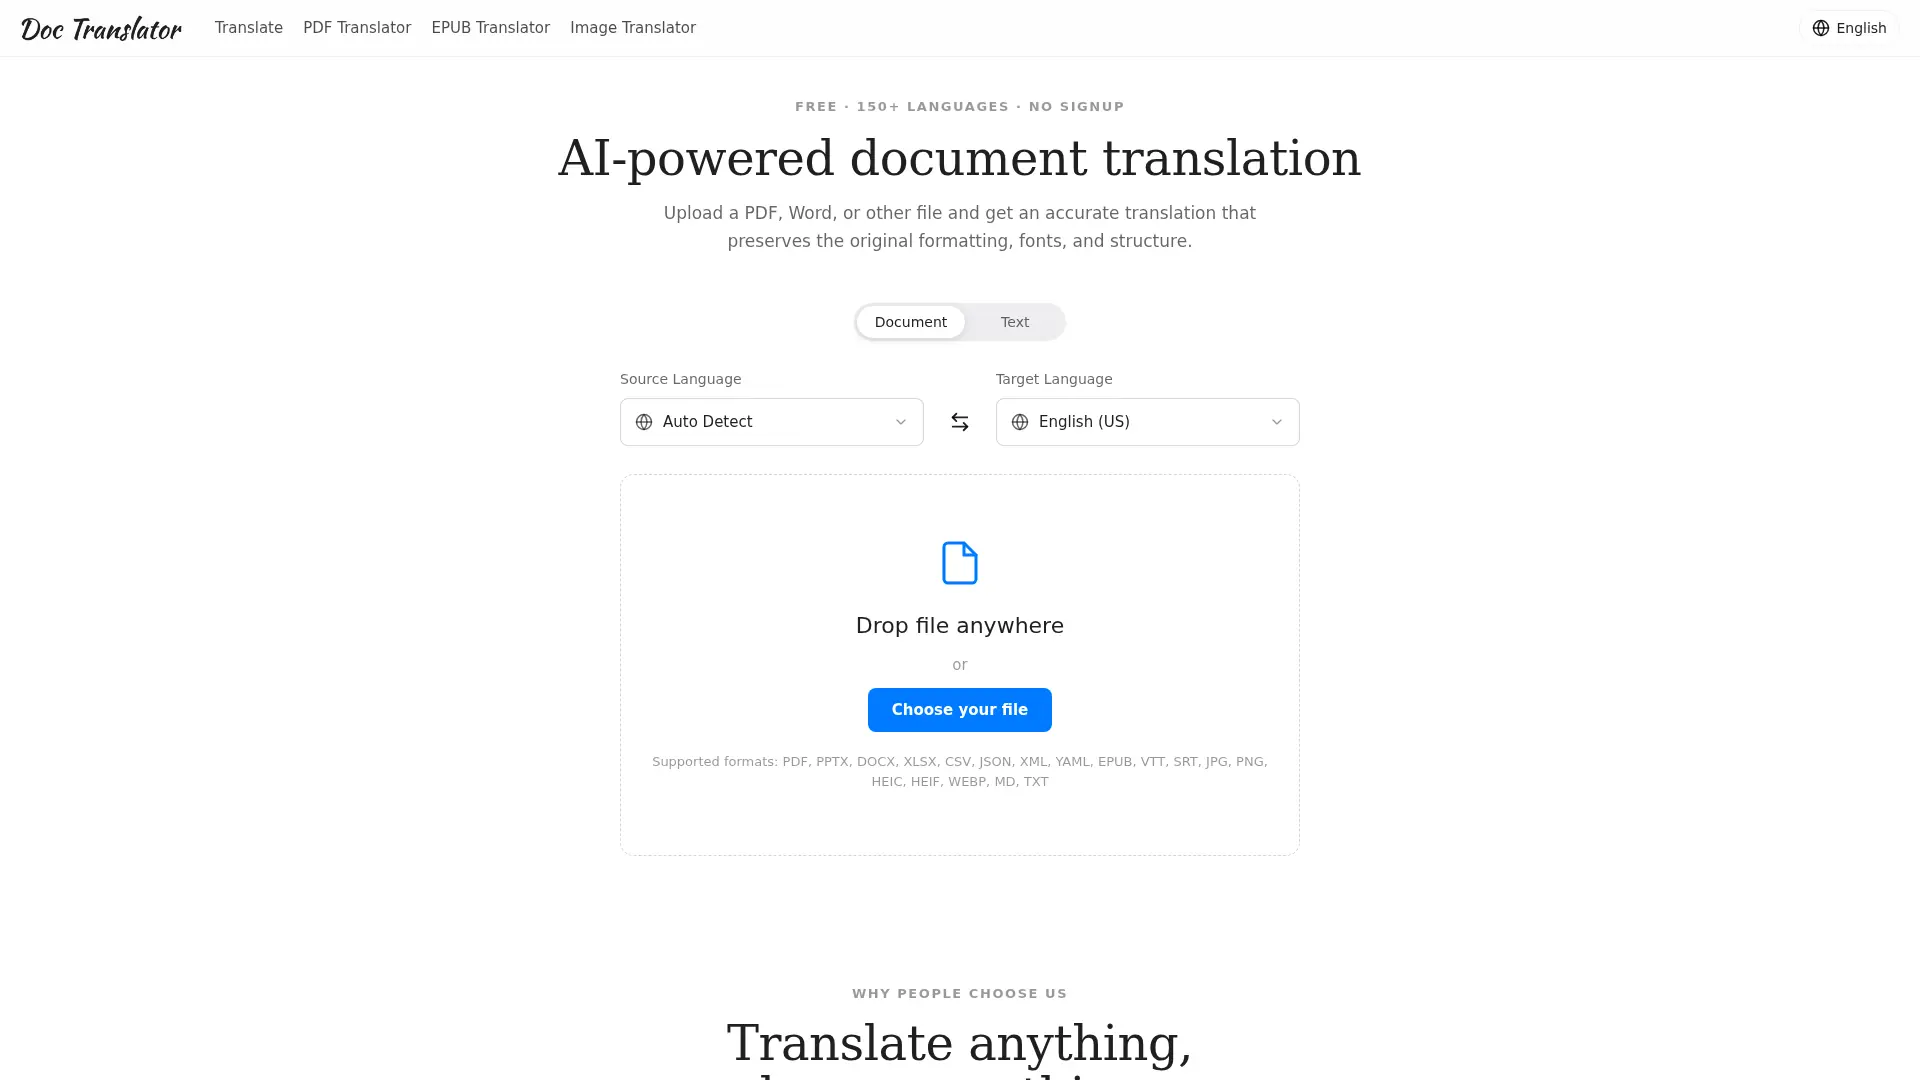The height and width of the screenshot is (1080, 1920).
Task: Click the globe icon in Source Language field
Action: [x=644, y=422]
